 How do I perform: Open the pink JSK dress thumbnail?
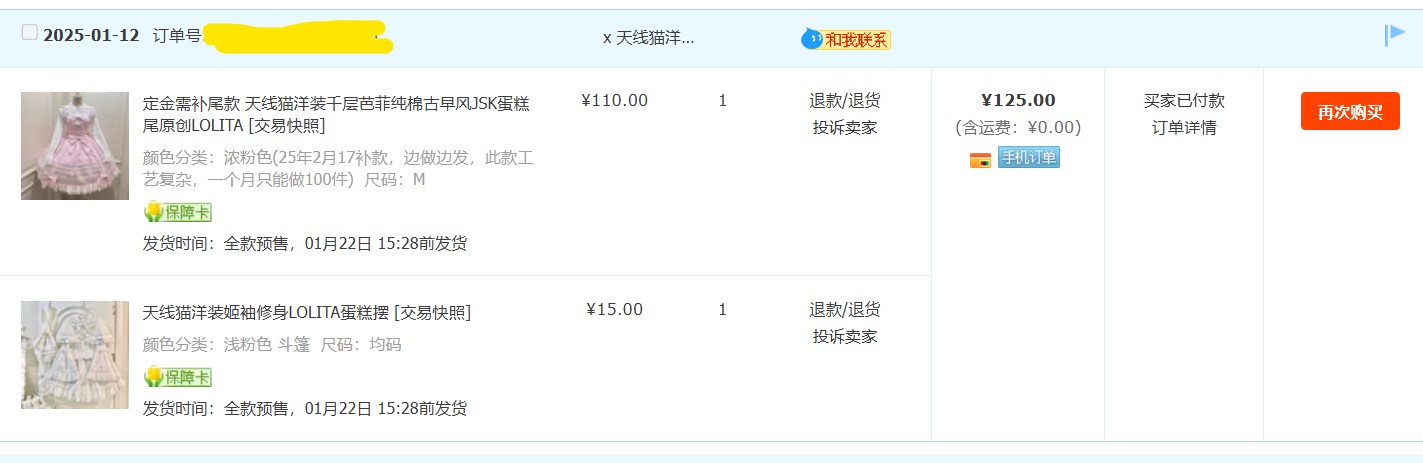pos(75,146)
